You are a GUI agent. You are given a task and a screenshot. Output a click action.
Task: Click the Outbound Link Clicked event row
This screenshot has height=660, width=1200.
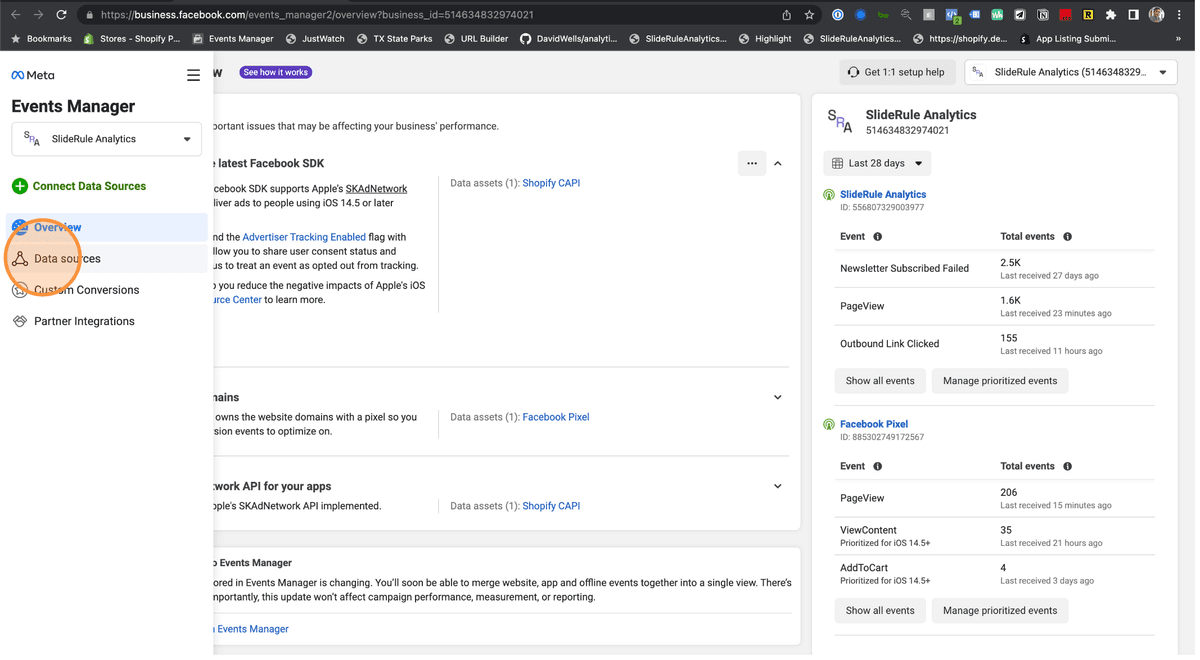(x=995, y=344)
